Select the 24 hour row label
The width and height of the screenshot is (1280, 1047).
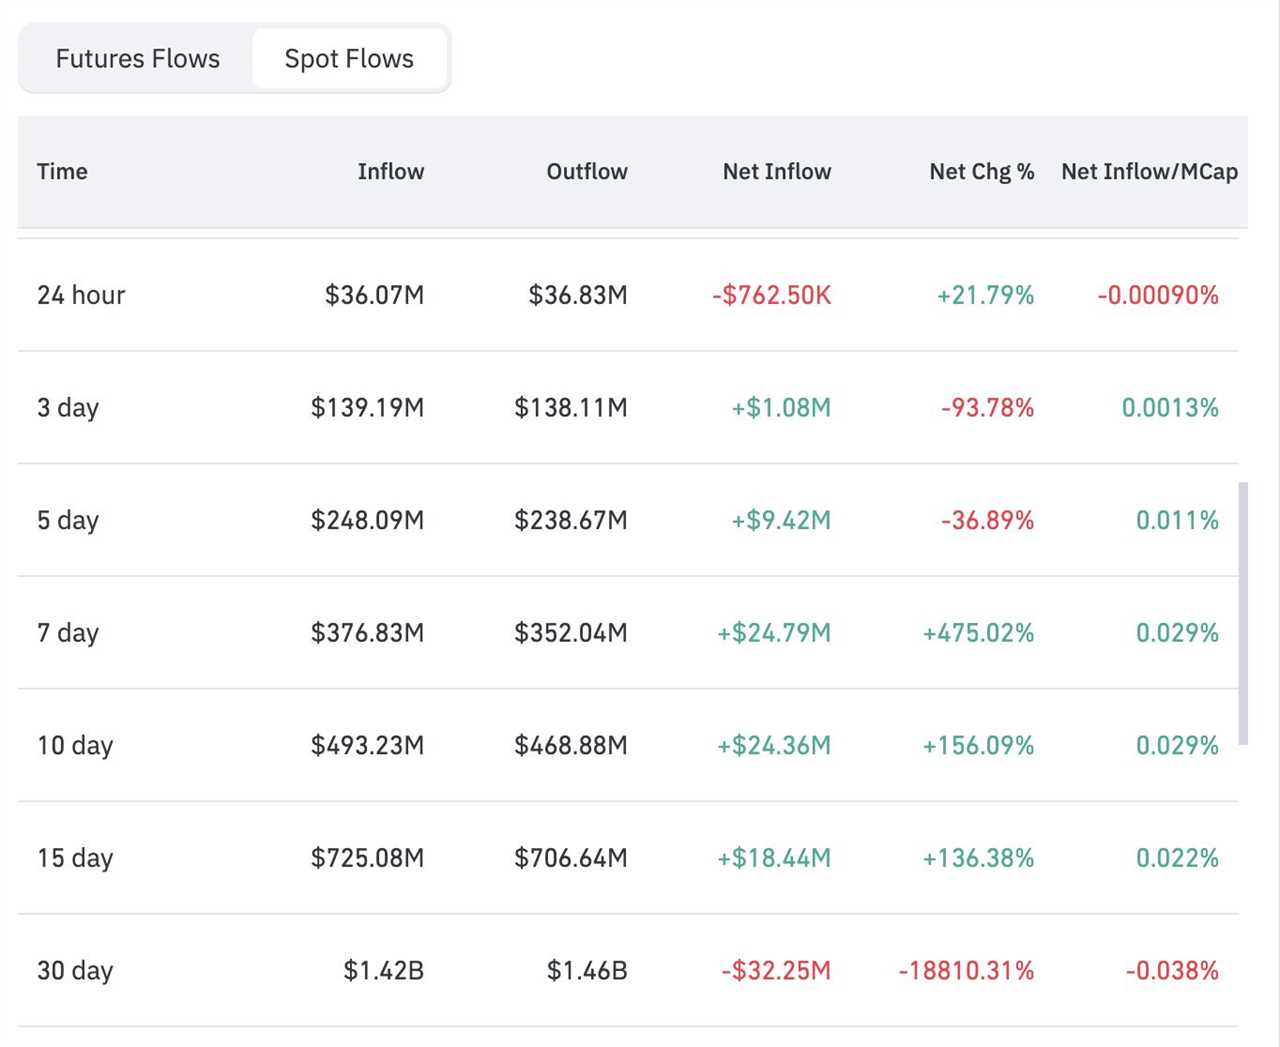click(x=81, y=295)
